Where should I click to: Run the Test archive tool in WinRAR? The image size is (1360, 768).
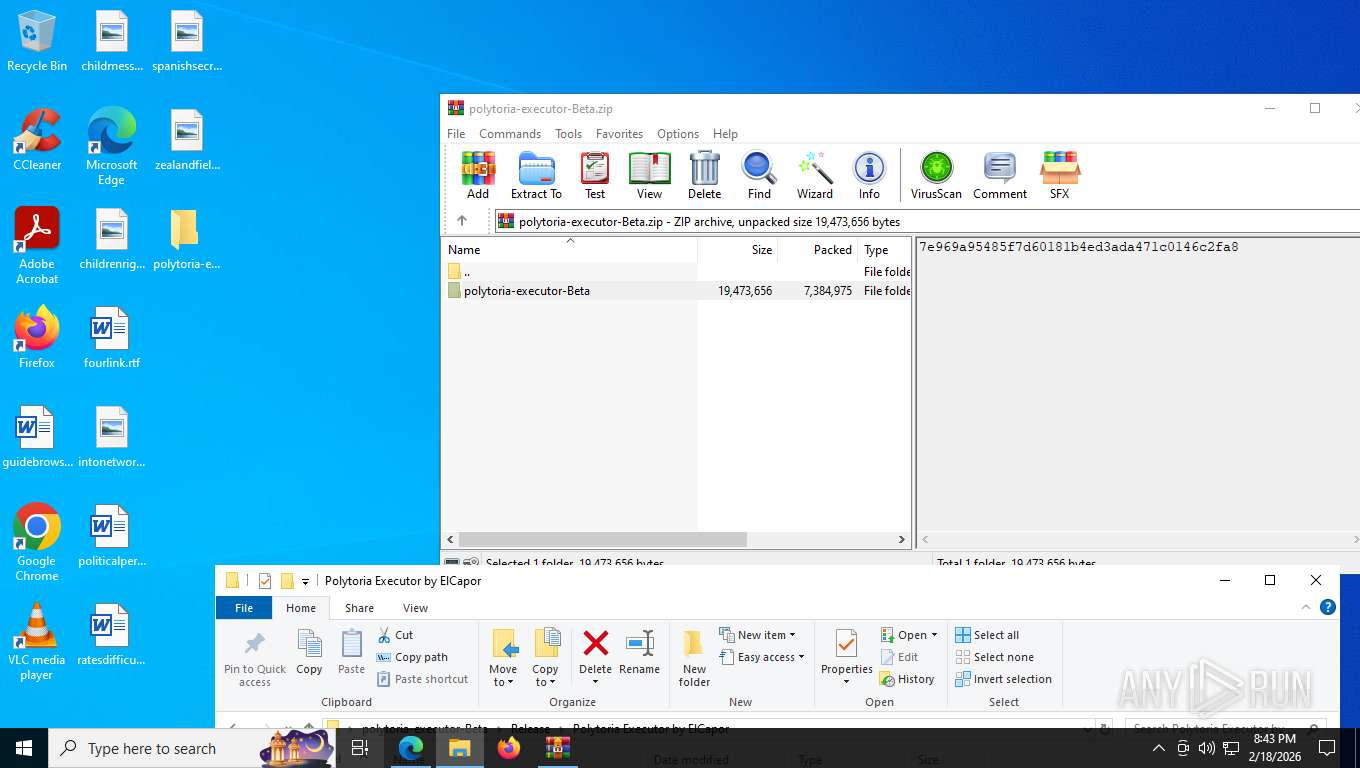click(x=595, y=175)
